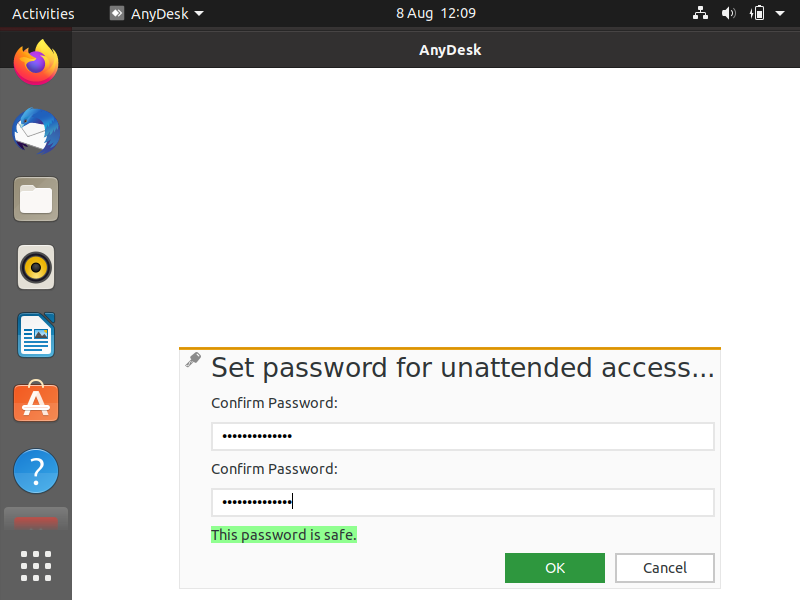This screenshot has width=800, height=600.
Task: Open Ubuntu Software store
Action: click(36, 402)
